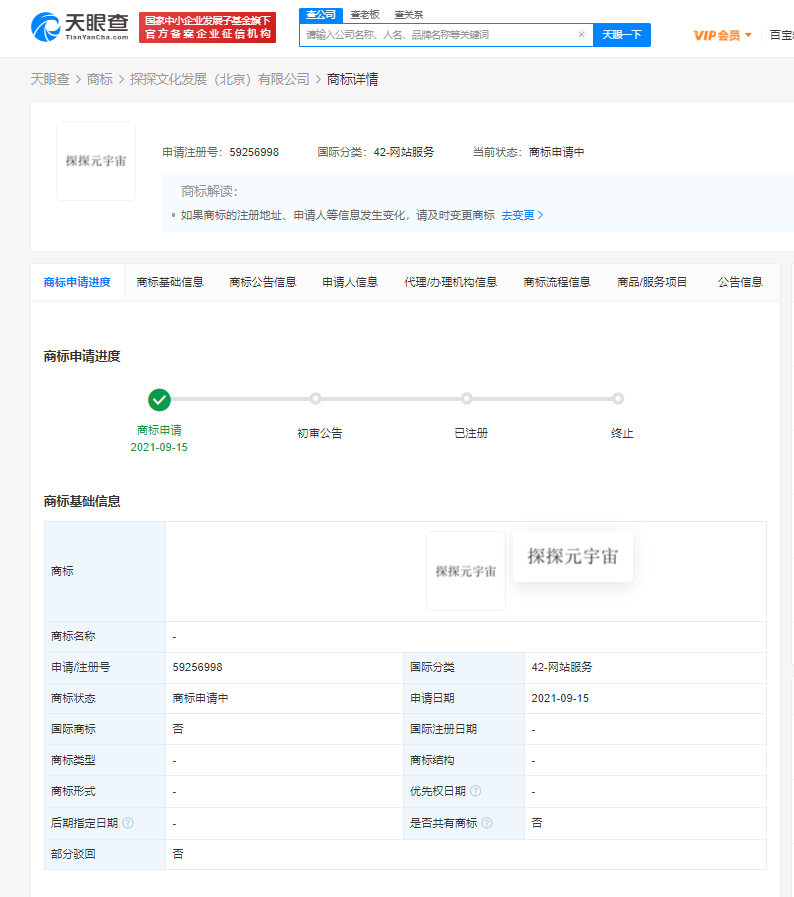Click the 已注册 progress step marker
Viewport: 794px width, 897px height.
(467, 399)
